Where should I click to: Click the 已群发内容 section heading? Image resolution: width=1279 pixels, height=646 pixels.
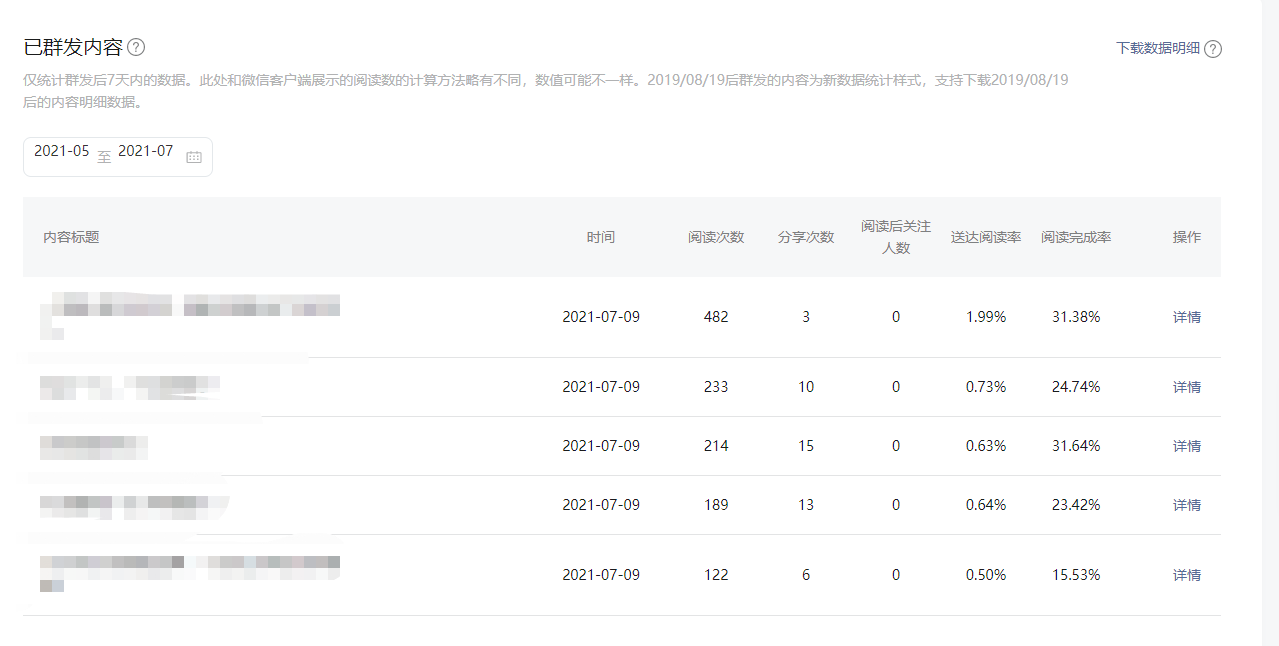[x=73, y=47]
